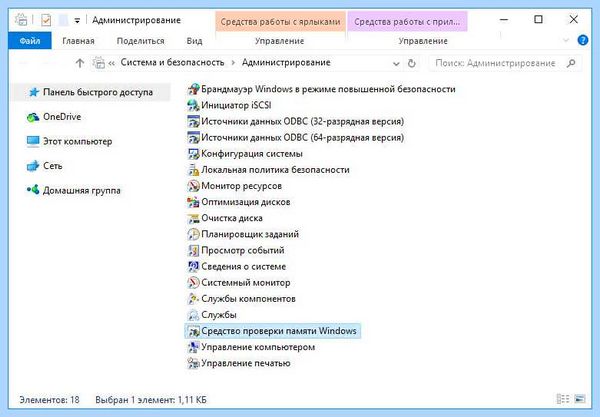Open Управление tab under Средства работы с прил...

pyautogui.click(x=423, y=41)
